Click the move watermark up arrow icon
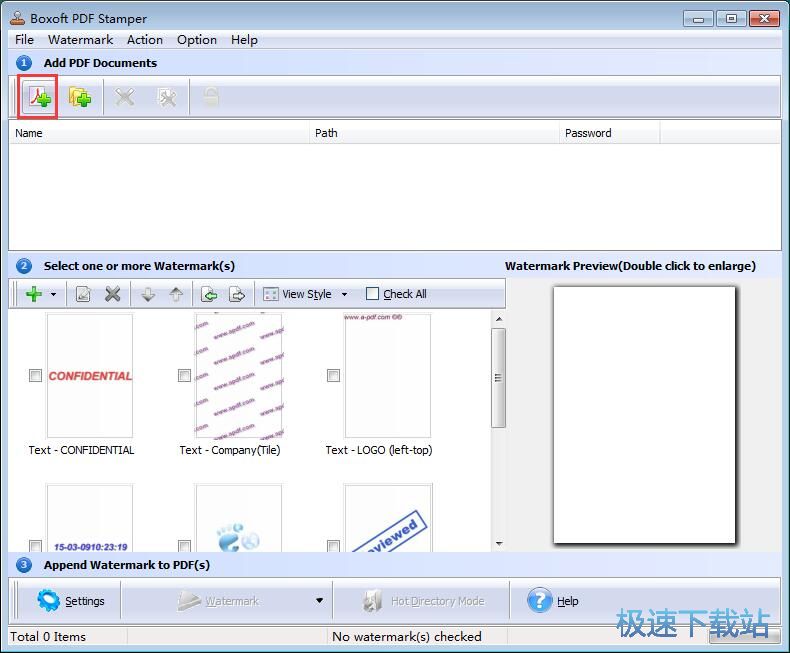The height and width of the screenshot is (653, 790). pyautogui.click(x=176, y=294)
